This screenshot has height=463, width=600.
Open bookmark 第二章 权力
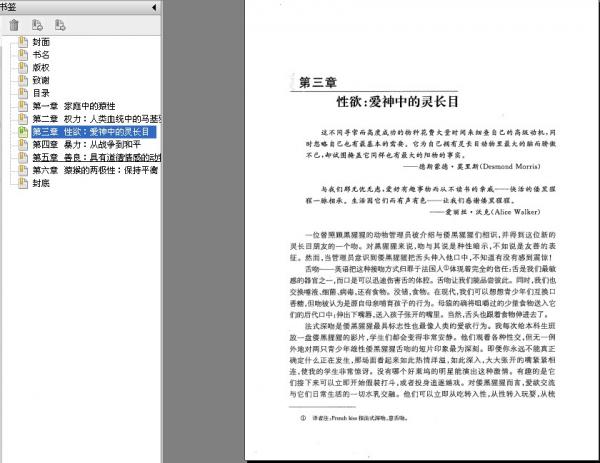point(96,119)
